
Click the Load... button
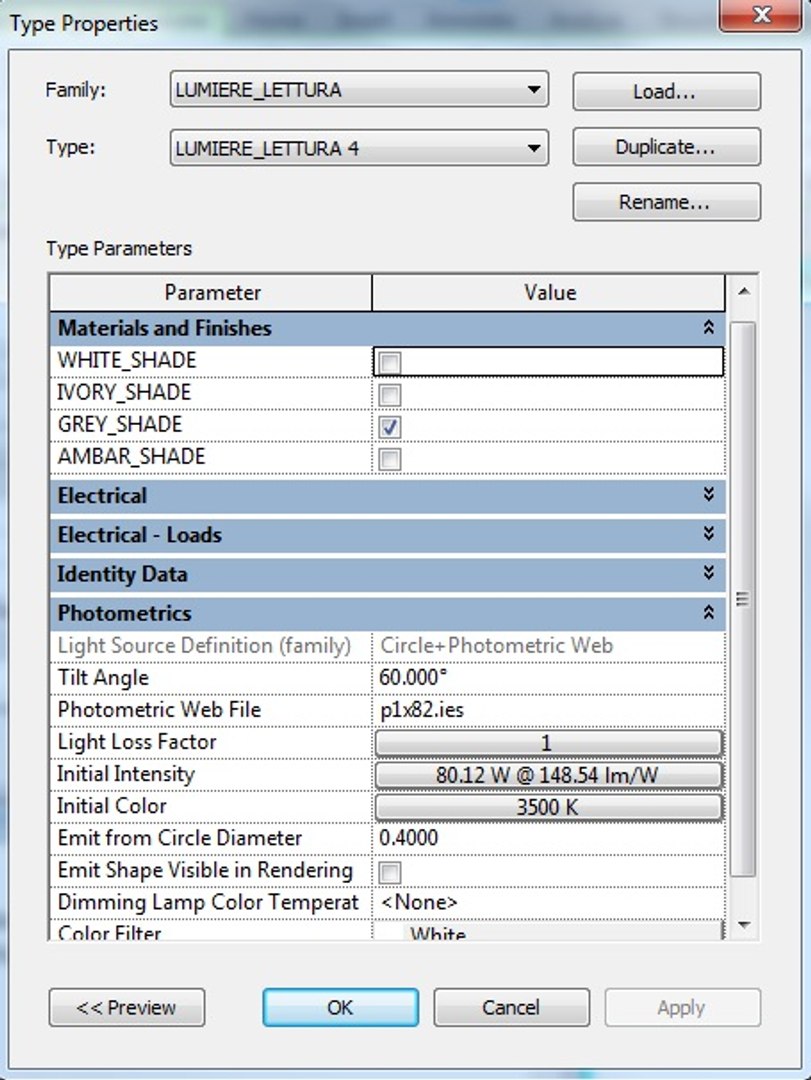pyautogui.click(x=666, y=92)
